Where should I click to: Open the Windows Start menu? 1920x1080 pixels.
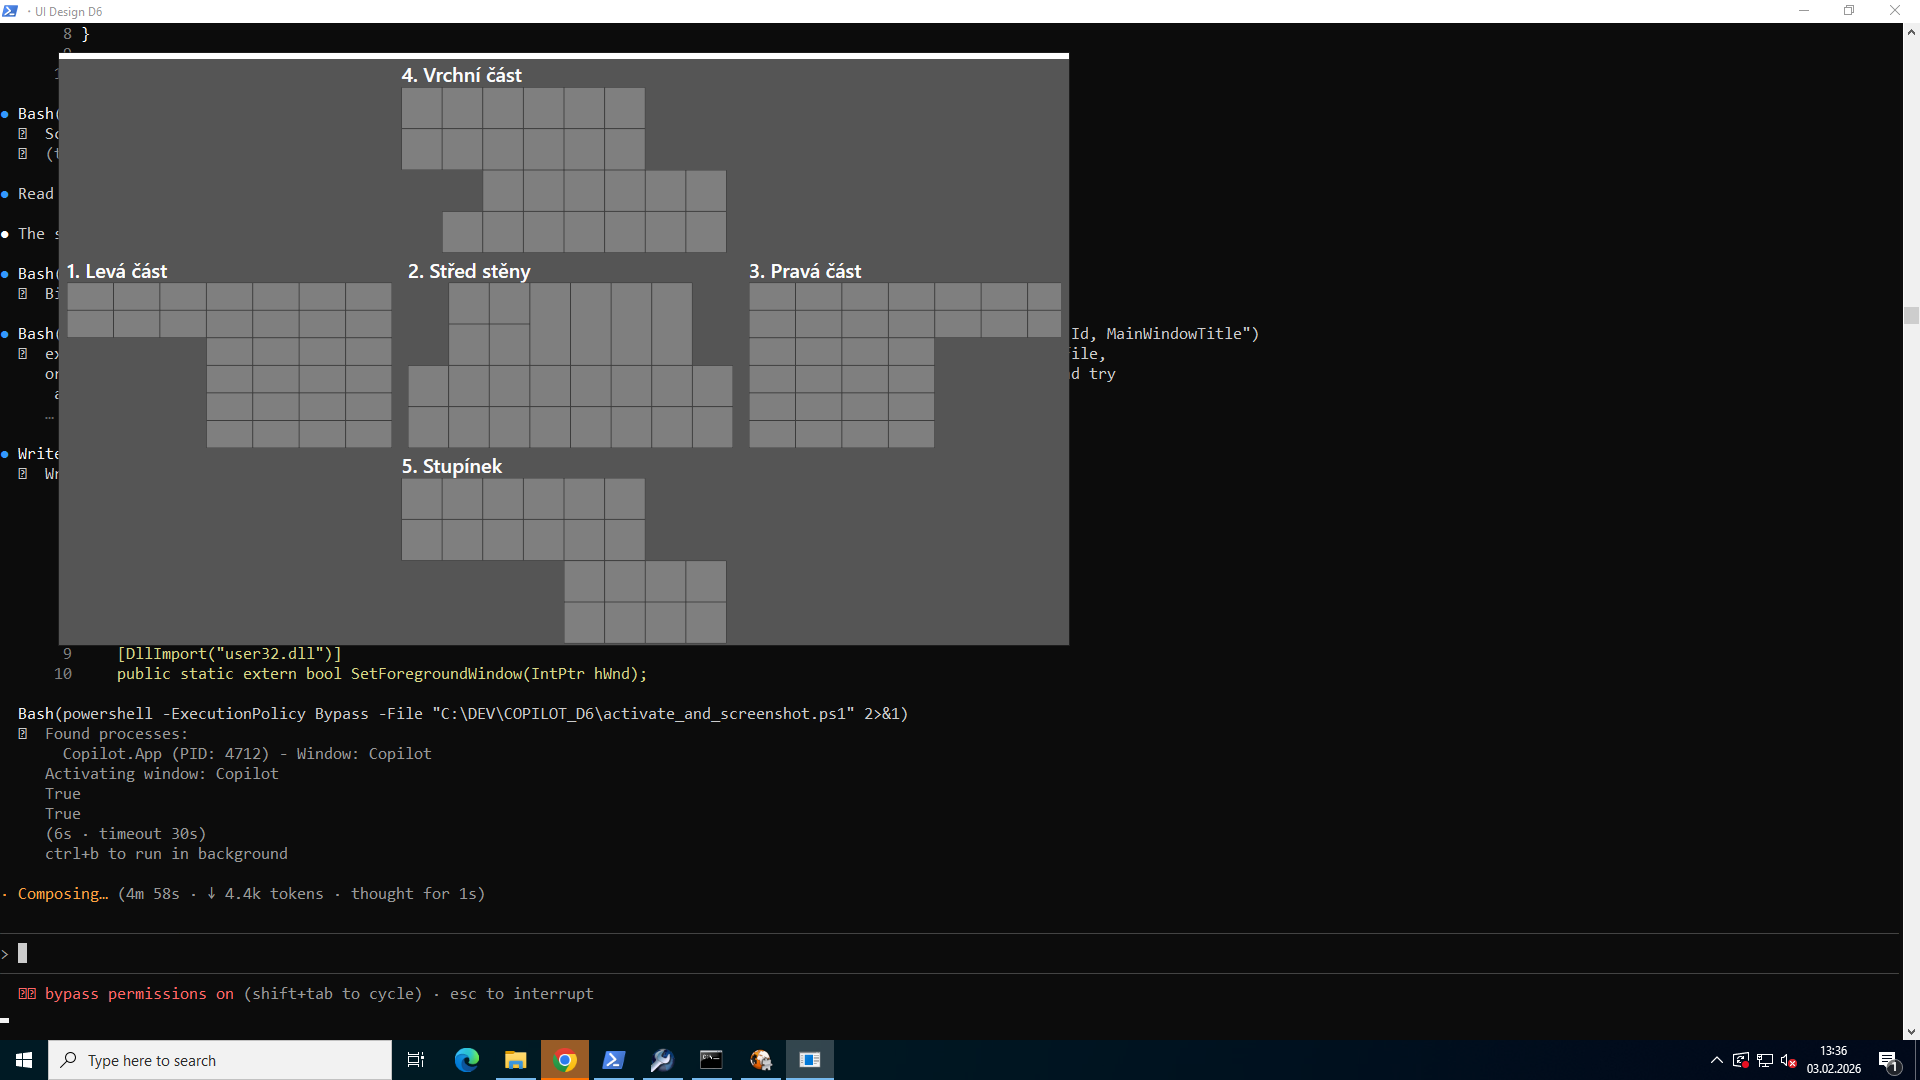click(x=24, y=1060)
